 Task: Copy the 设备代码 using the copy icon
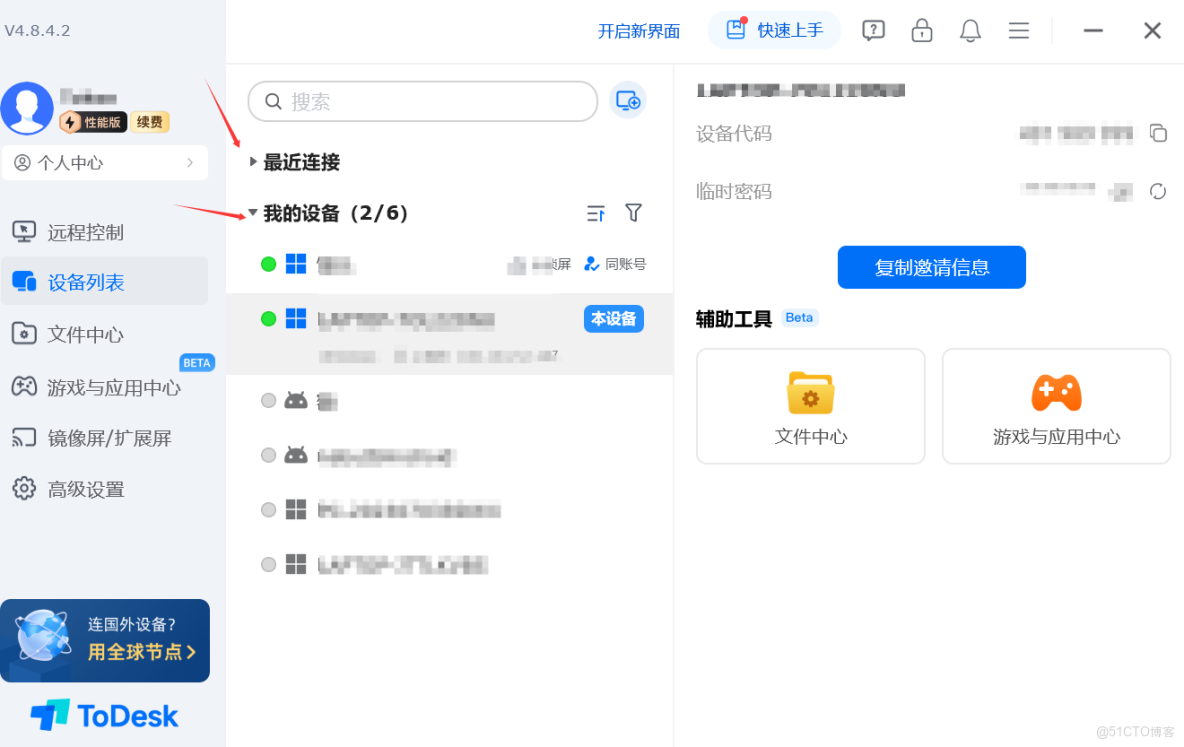click(x=1160, y=132)
